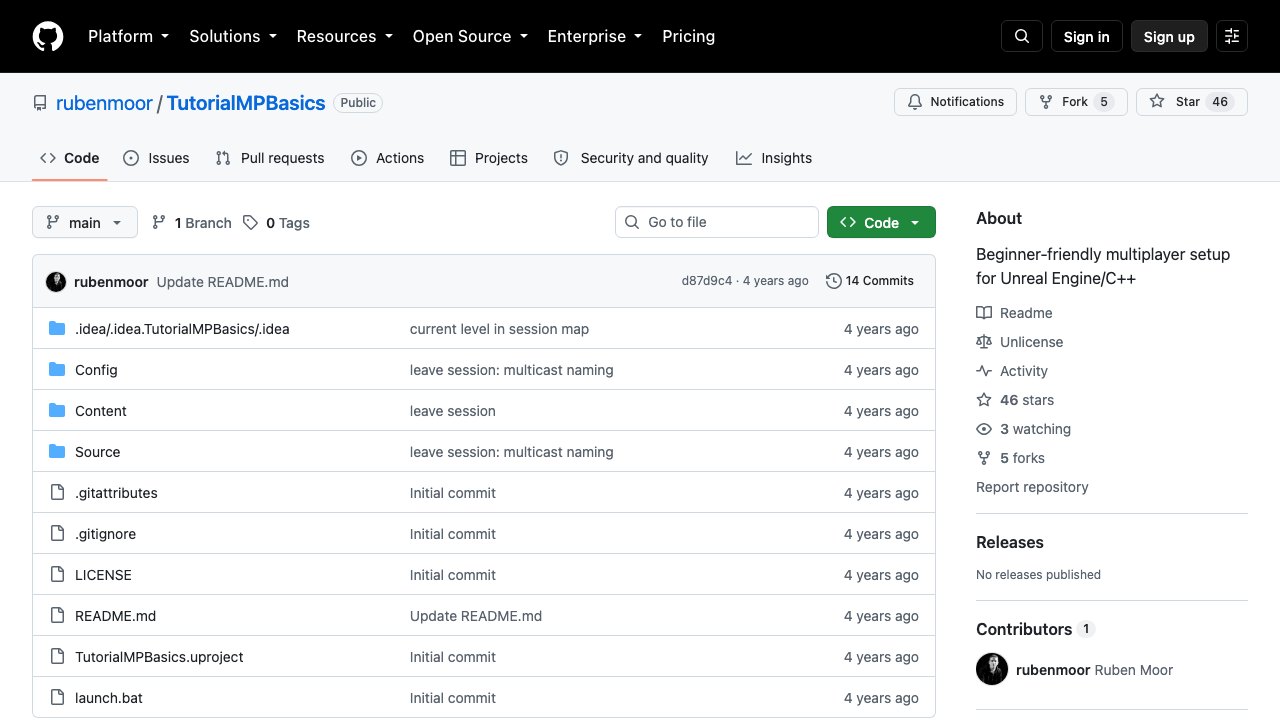Viewport: 1280px width, 720px height.
Task: Click the 'Public' visibility label
Action: pyautogui.click(x=358, y=103)
